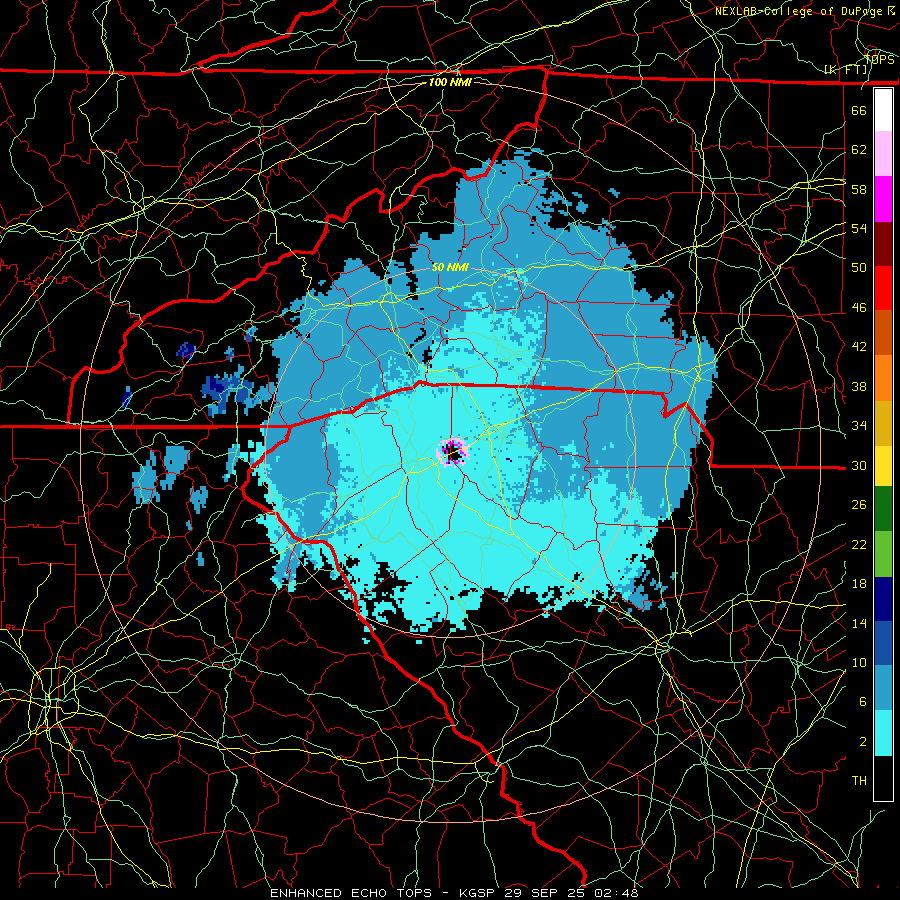
Task: Click the legend value '14'
Action: tap(859, 623)
